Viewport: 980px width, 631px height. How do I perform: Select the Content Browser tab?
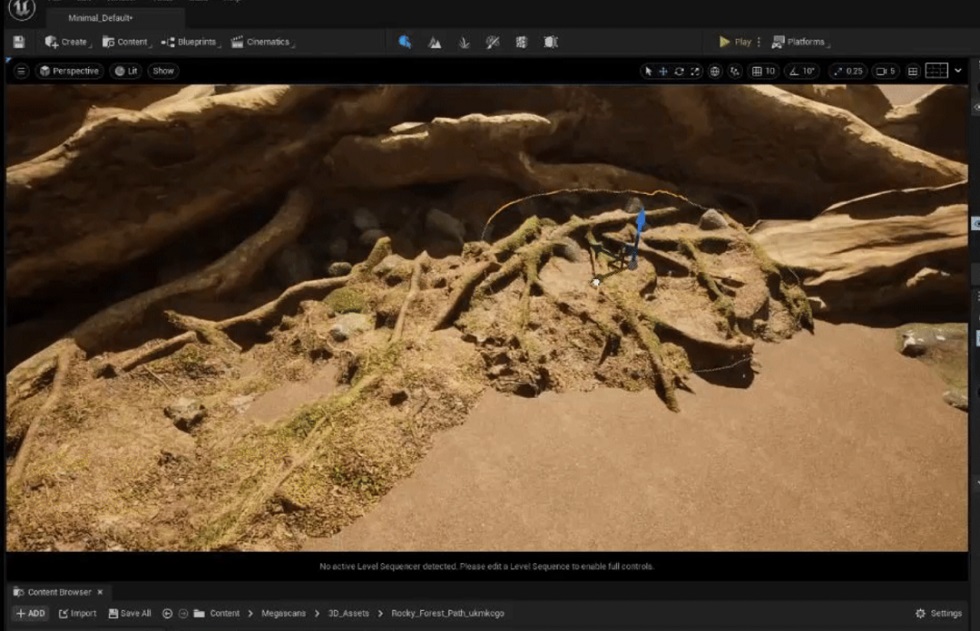click(x=58, y=592)
